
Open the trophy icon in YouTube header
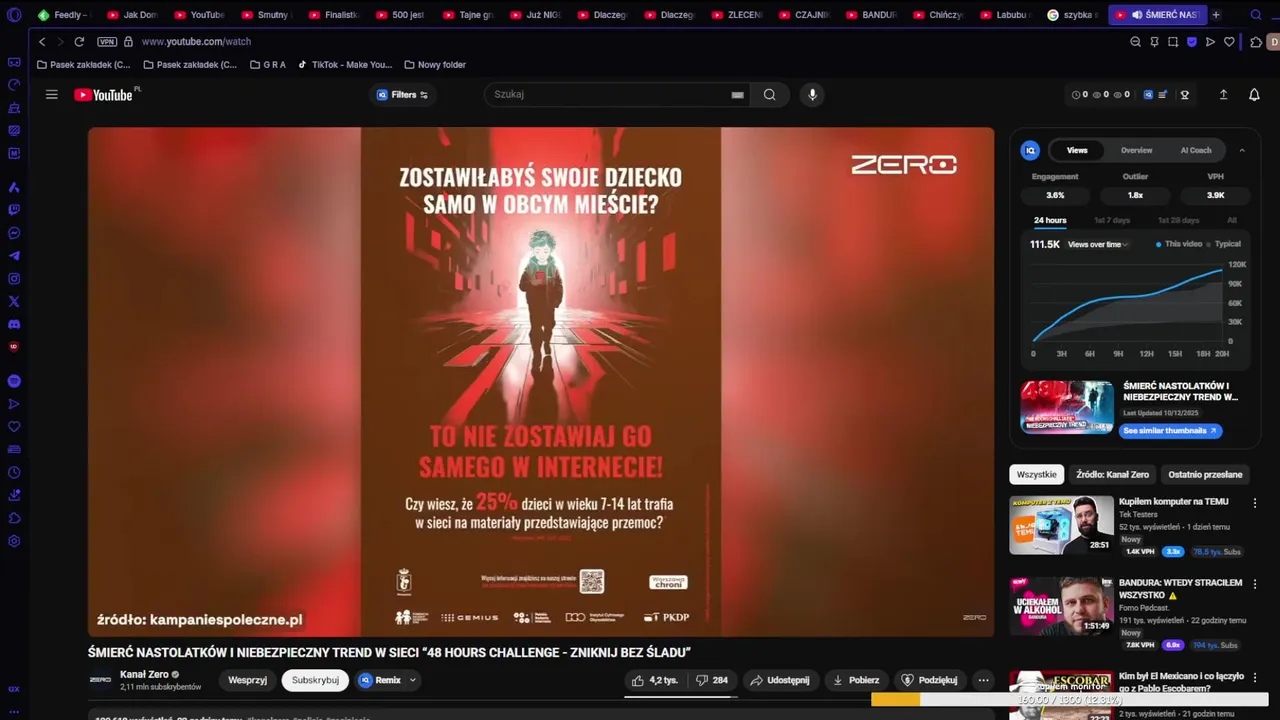pyautogui.click(x=1185, y=95)
